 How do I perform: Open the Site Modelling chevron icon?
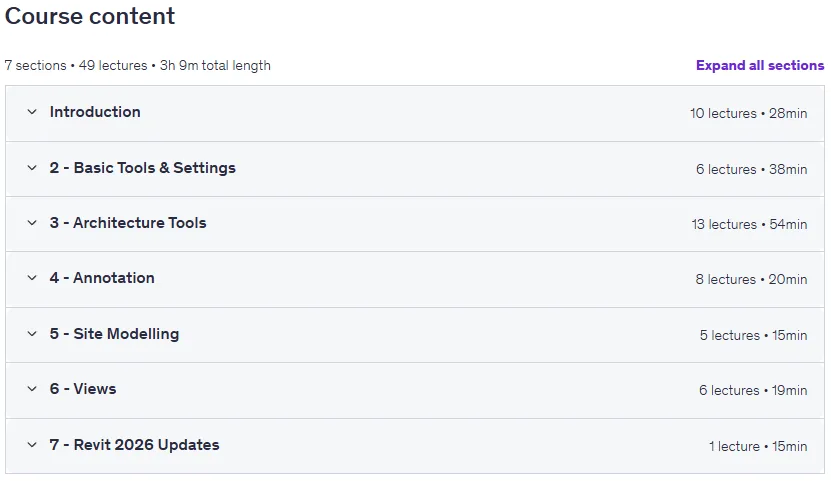click(32, 334)
